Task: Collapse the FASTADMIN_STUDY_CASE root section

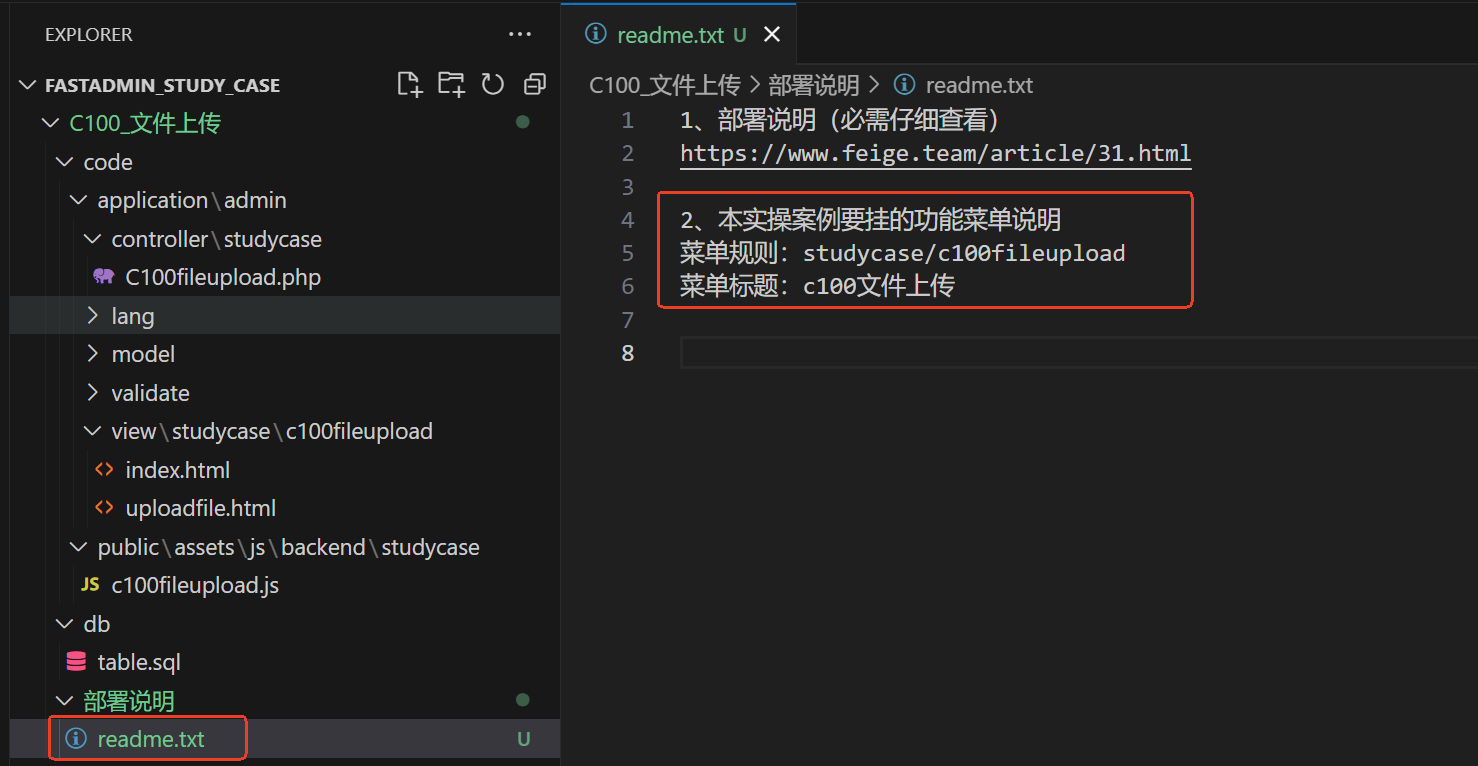Action: 28,85
